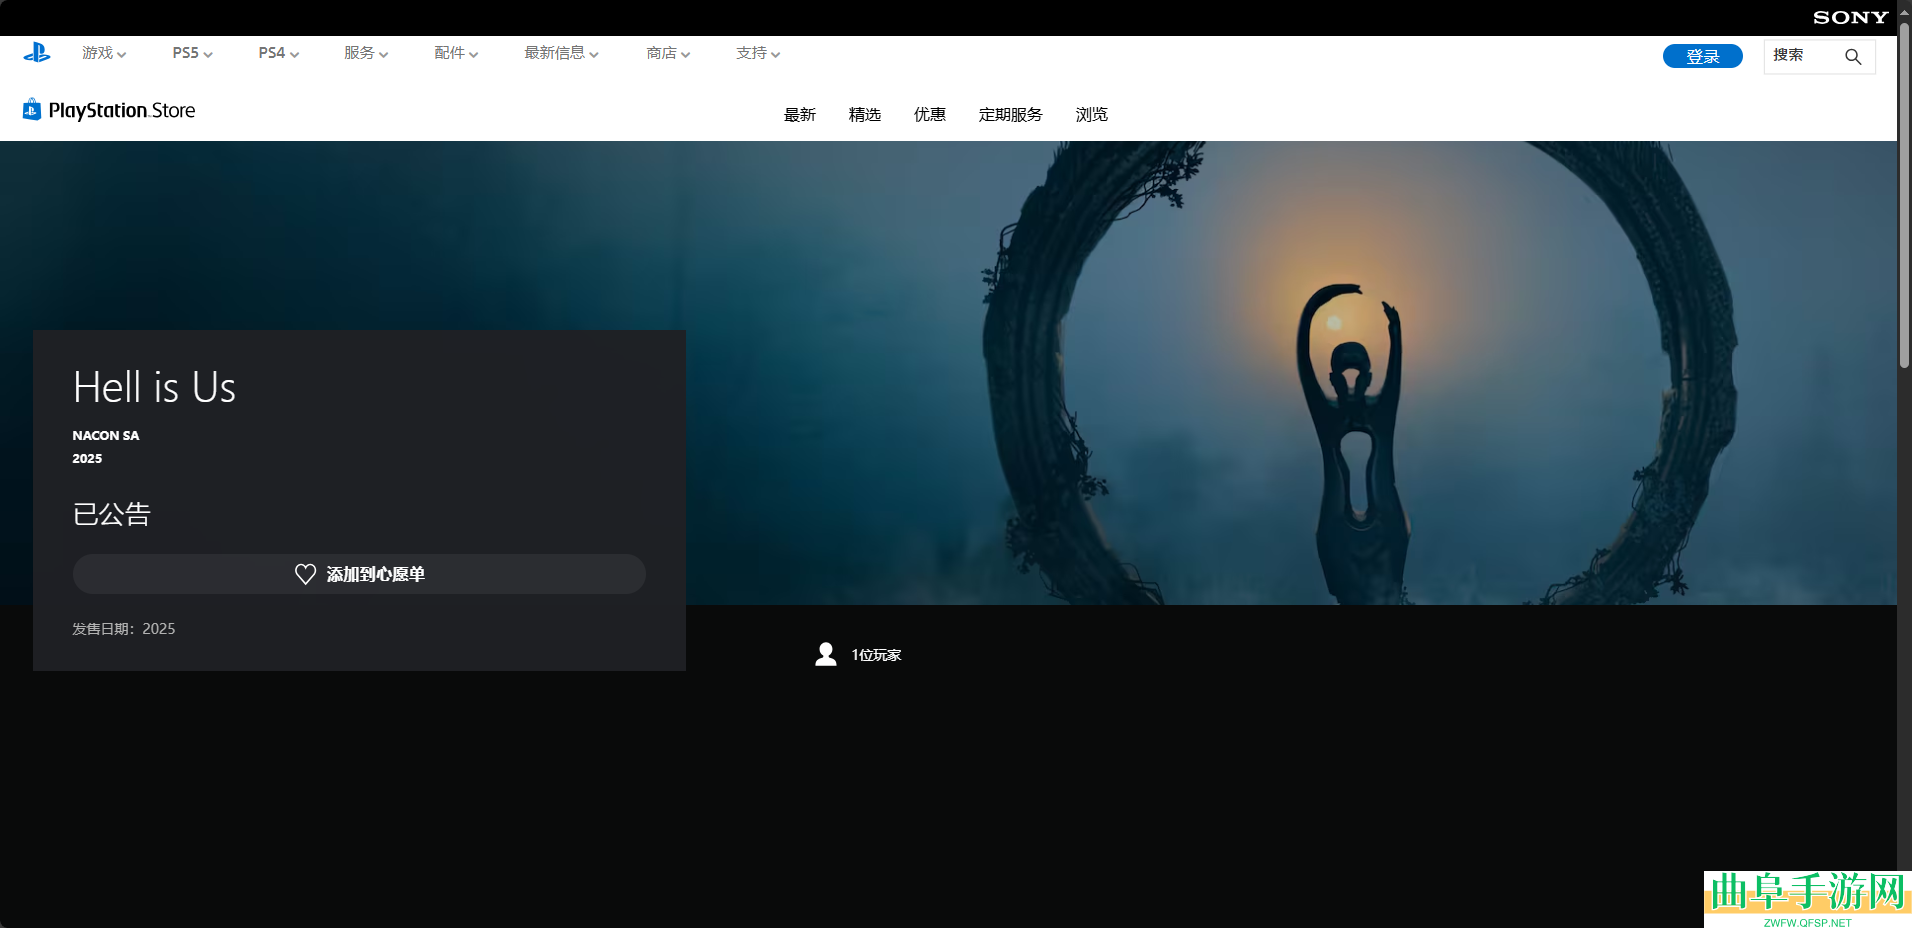Click the PlayStation Store bag icon
The height and width of the screenshot is (928, 1912).
pos(32,109)
